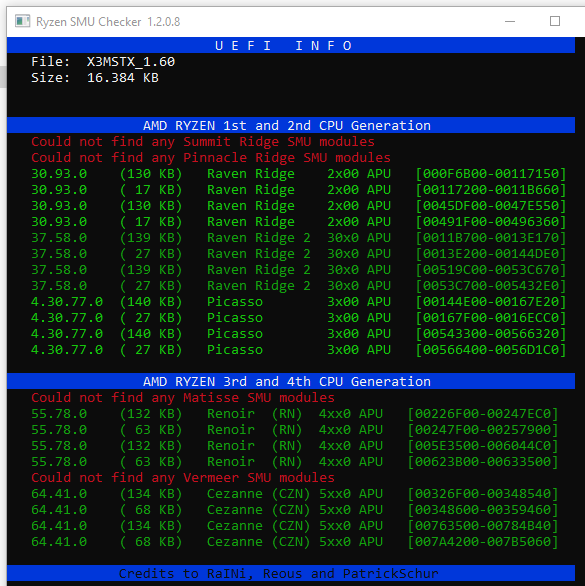This screenshot has width=585, height=586.
Task: Click address range [0045DF00-0047E550]
Action: (x=491, y=206)
